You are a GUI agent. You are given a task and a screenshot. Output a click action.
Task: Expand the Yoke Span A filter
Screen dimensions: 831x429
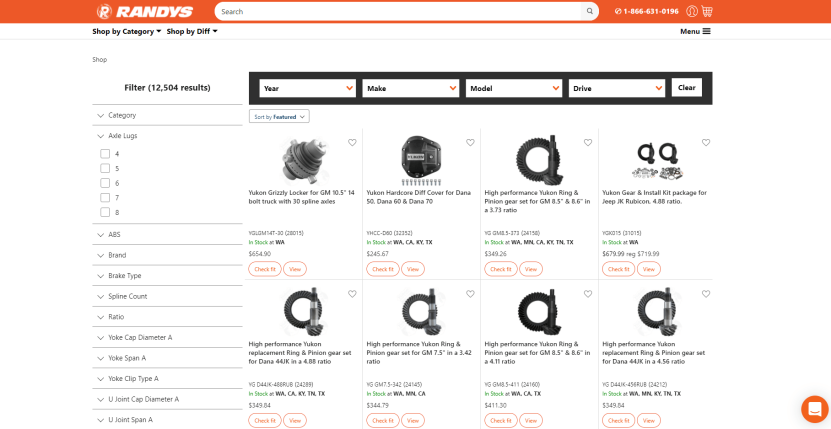tap(167, 358)
